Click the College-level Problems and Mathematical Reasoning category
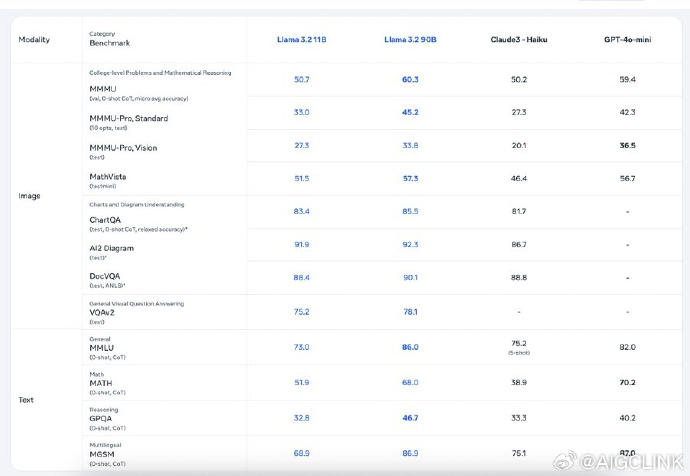The image size is (690, 476). [x=160, y=73]
